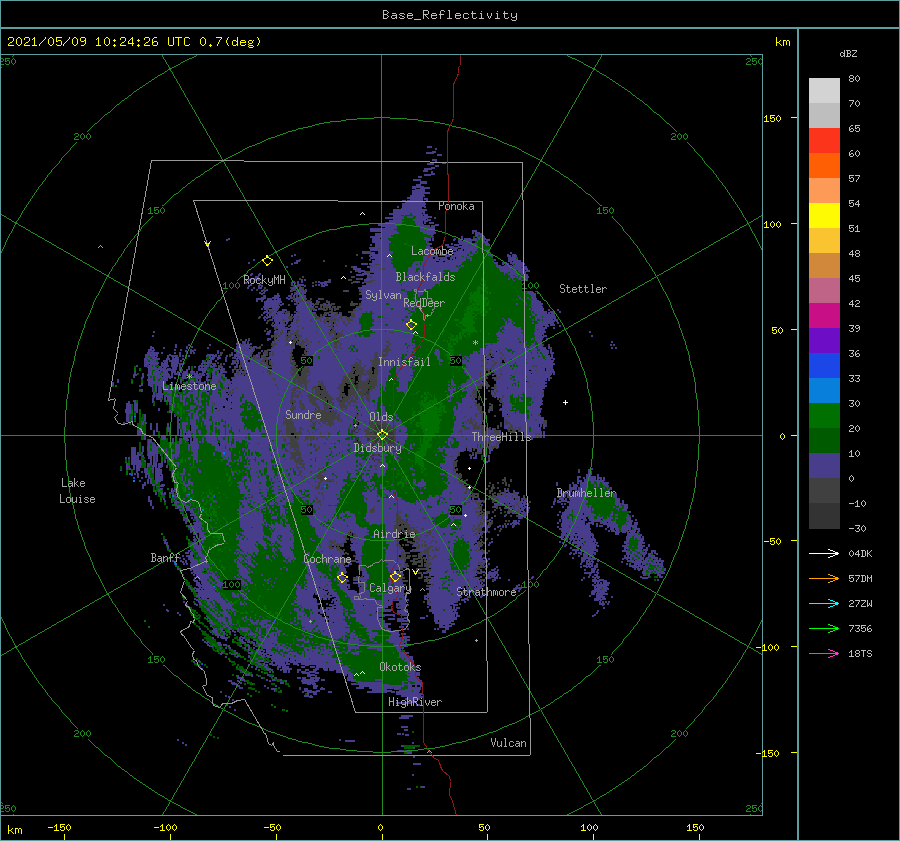
Task: Click the white plus marker east of ThreeHills
Action: tap(565, 402)
